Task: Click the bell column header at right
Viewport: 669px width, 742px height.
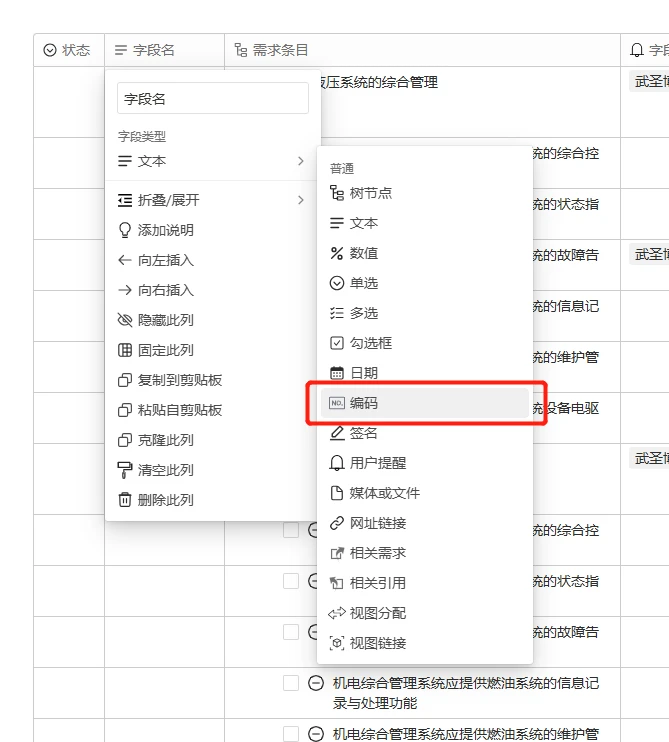Action: (x=645, y=50)
